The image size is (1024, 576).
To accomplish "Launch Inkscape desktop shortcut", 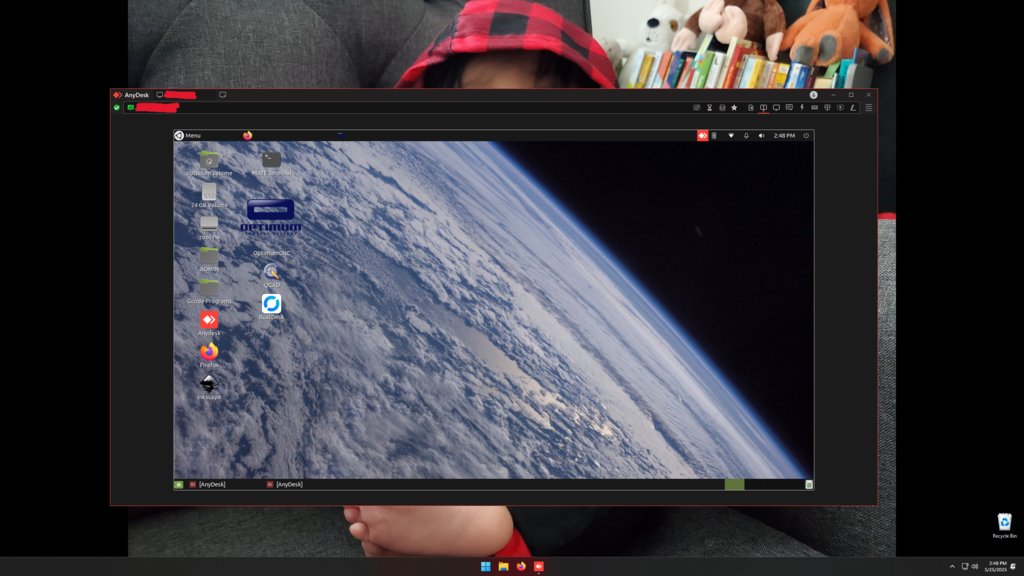I will coord(209,387).
